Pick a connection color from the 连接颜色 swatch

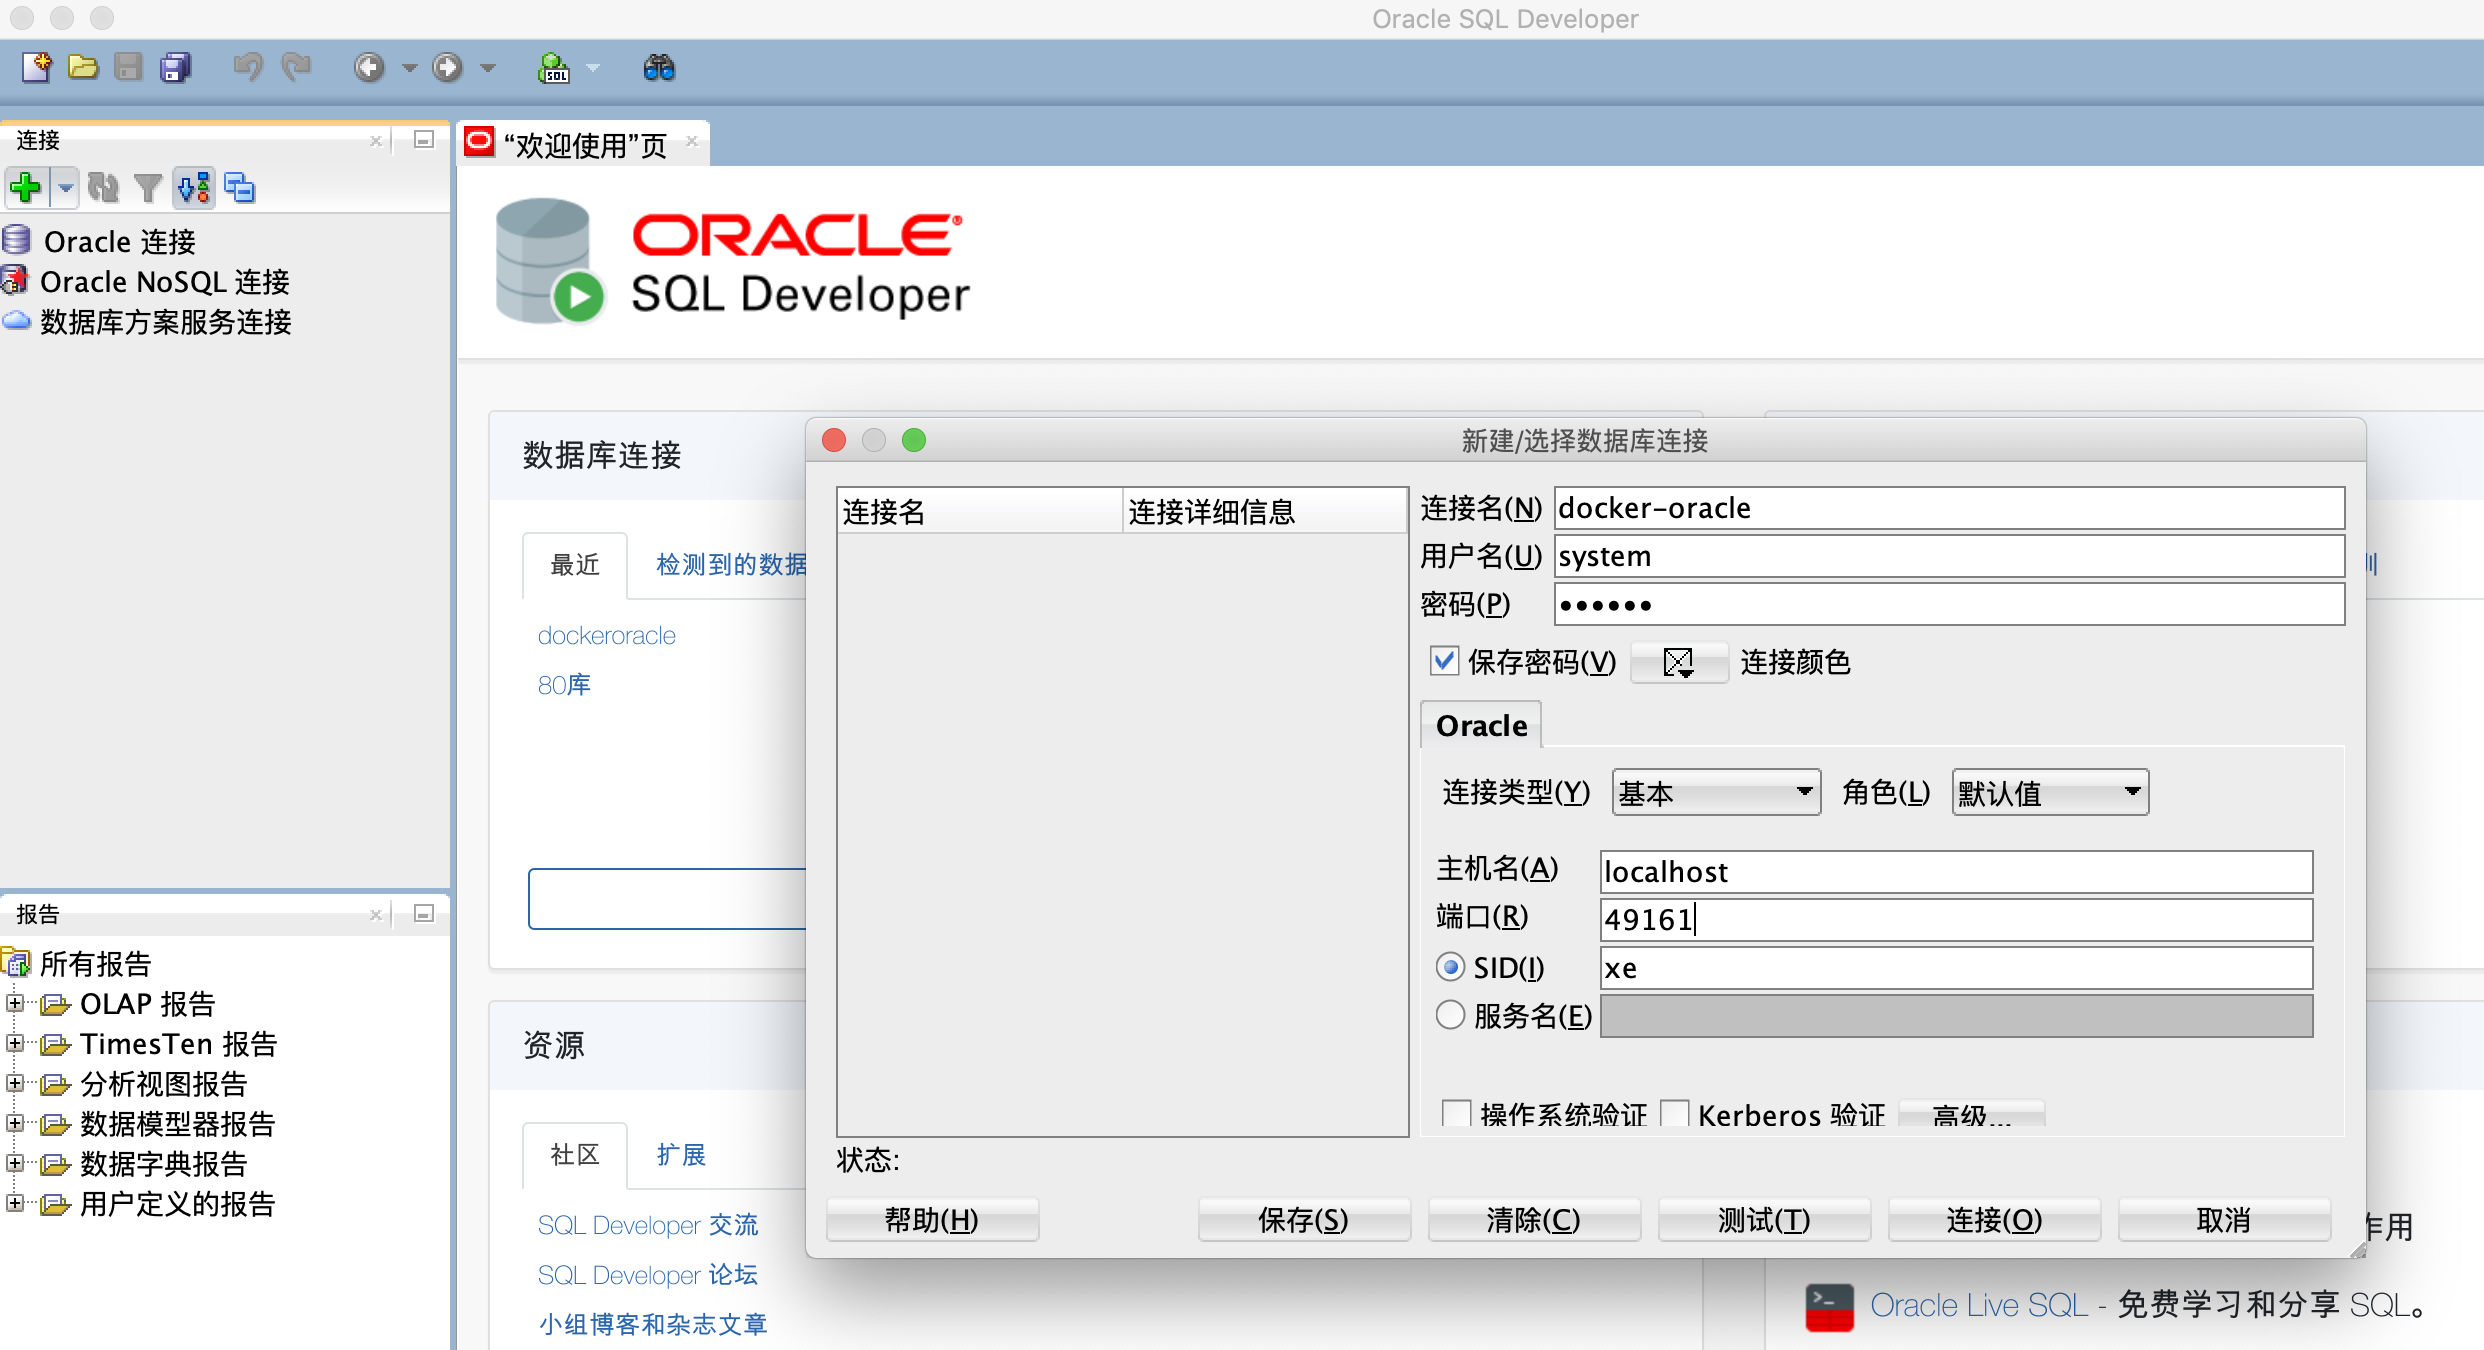[1678, 661]
